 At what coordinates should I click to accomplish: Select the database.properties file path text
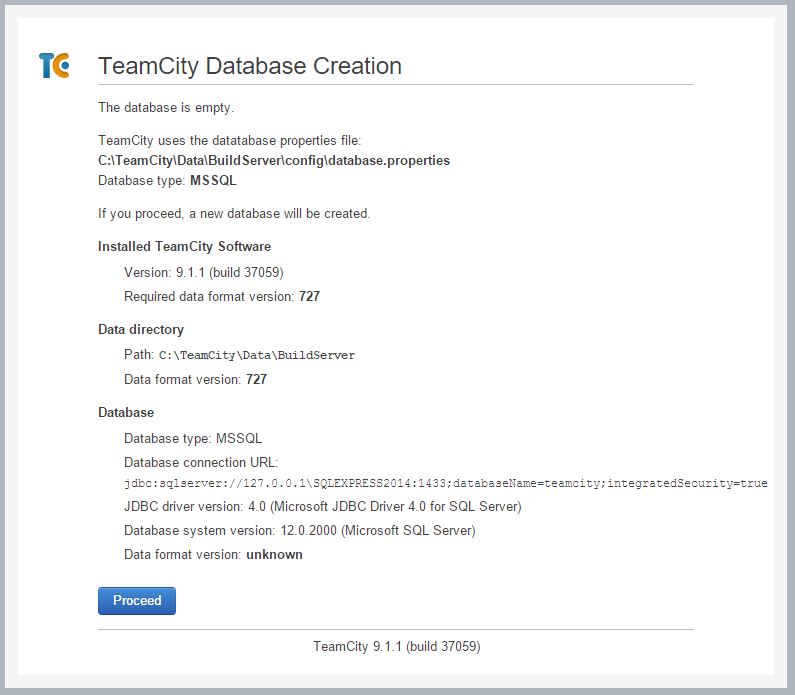tap(274, 161)
